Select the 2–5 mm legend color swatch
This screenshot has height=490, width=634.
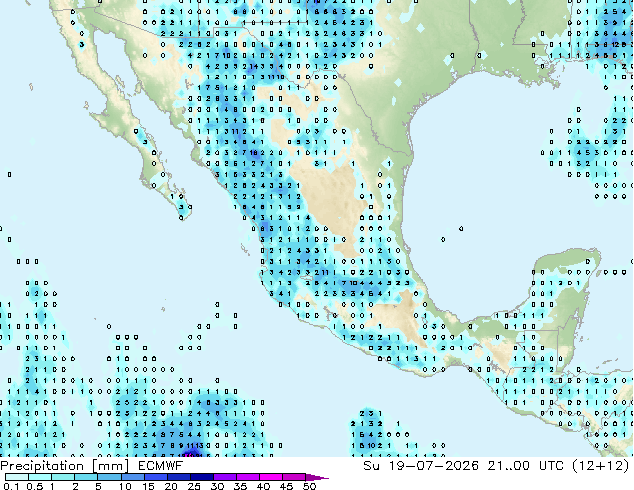[x=86, y=477]
